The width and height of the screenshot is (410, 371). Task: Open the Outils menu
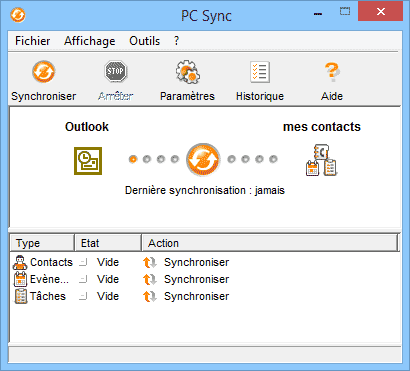coord(145,41)
